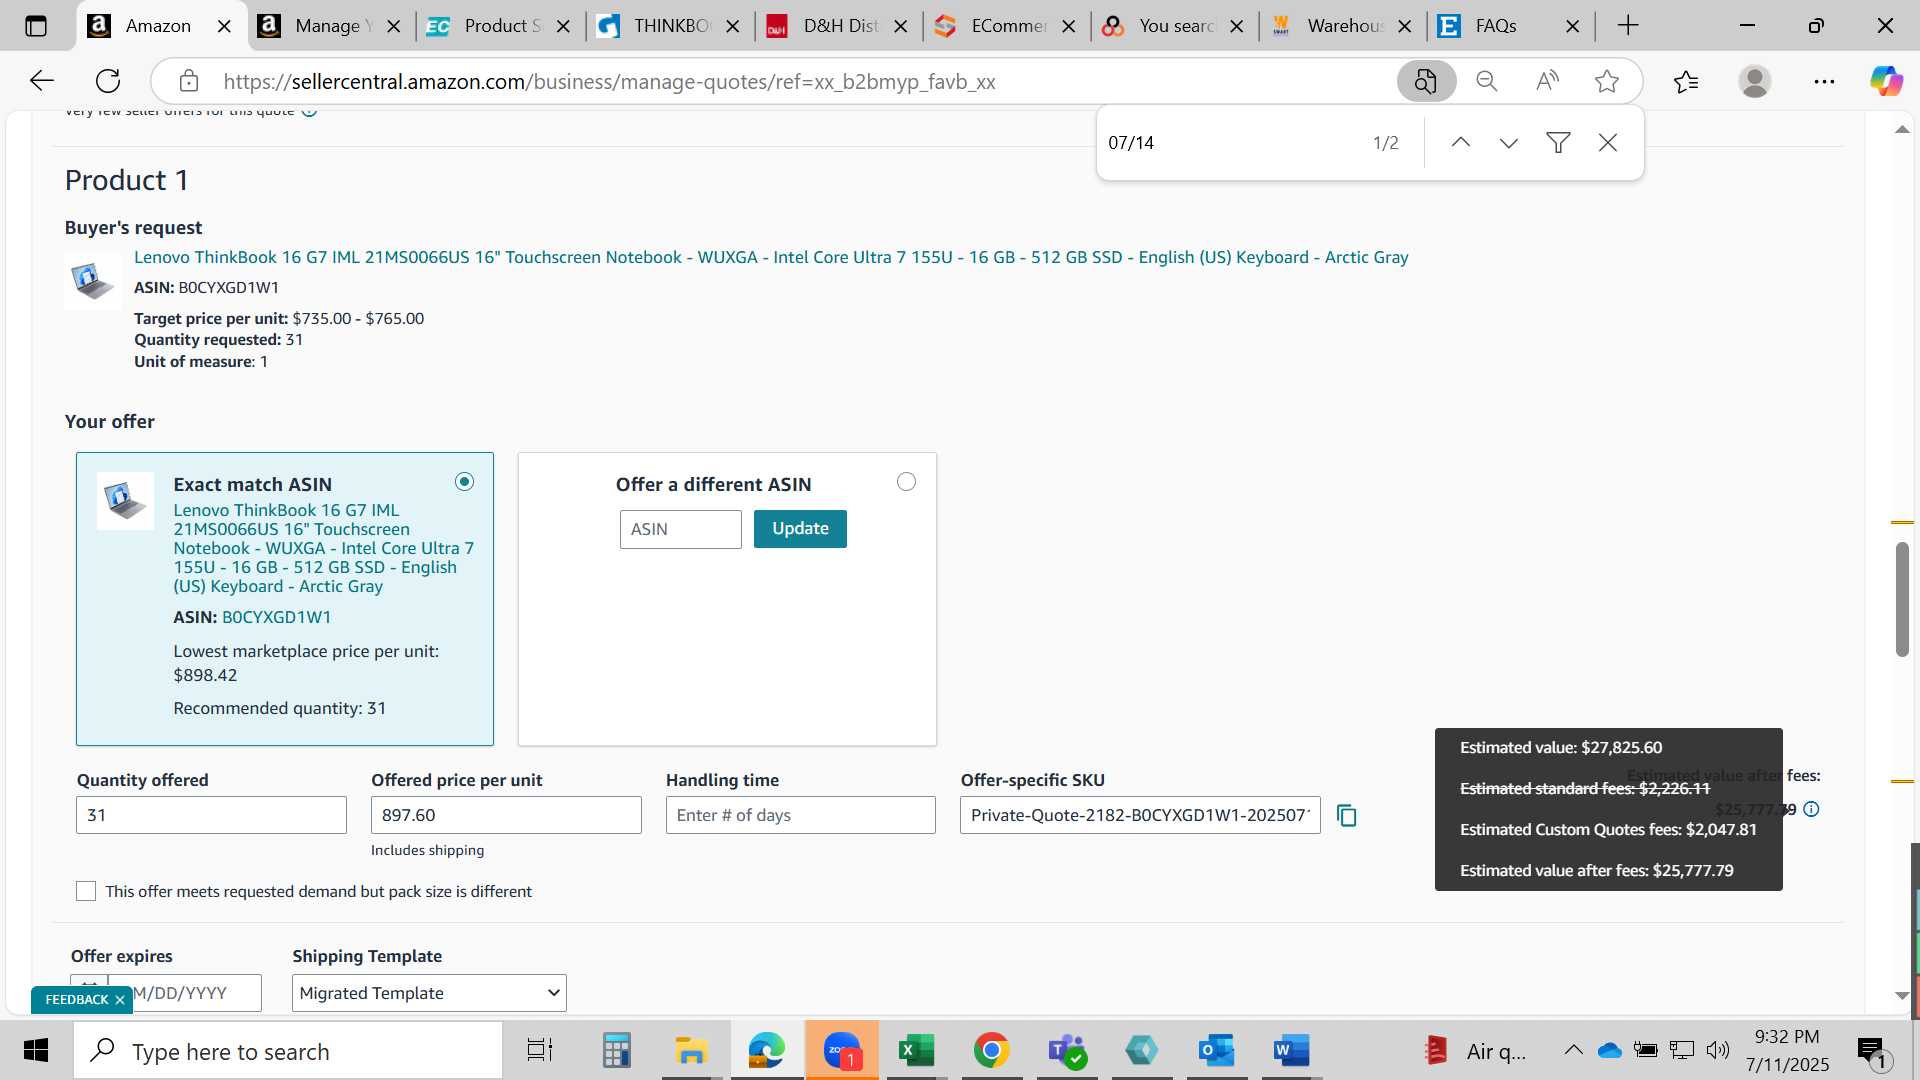Screen dimensions: 1920x1080
Task: Open Exact match Lenovo ThinkBook title link
Action: 323,548
